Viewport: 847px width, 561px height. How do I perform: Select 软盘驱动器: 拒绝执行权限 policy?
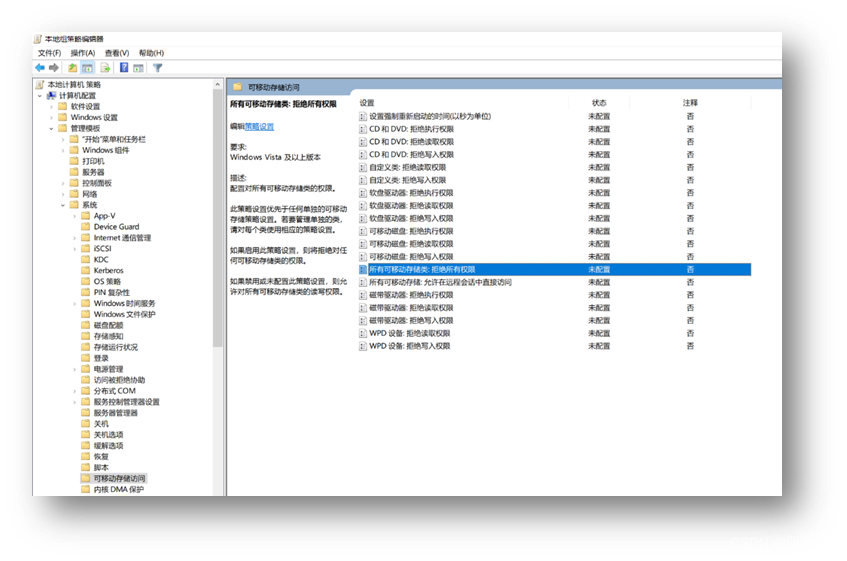[x=555, y=193]
